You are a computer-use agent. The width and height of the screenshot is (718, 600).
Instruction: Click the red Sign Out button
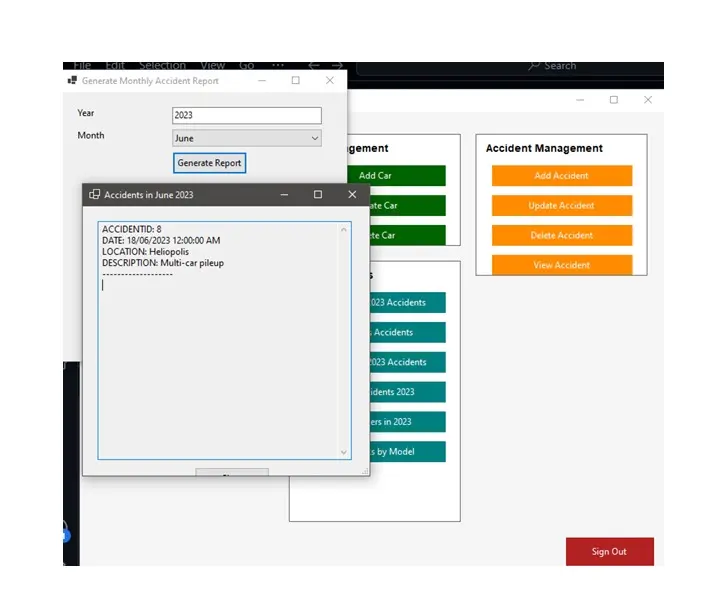609,551
